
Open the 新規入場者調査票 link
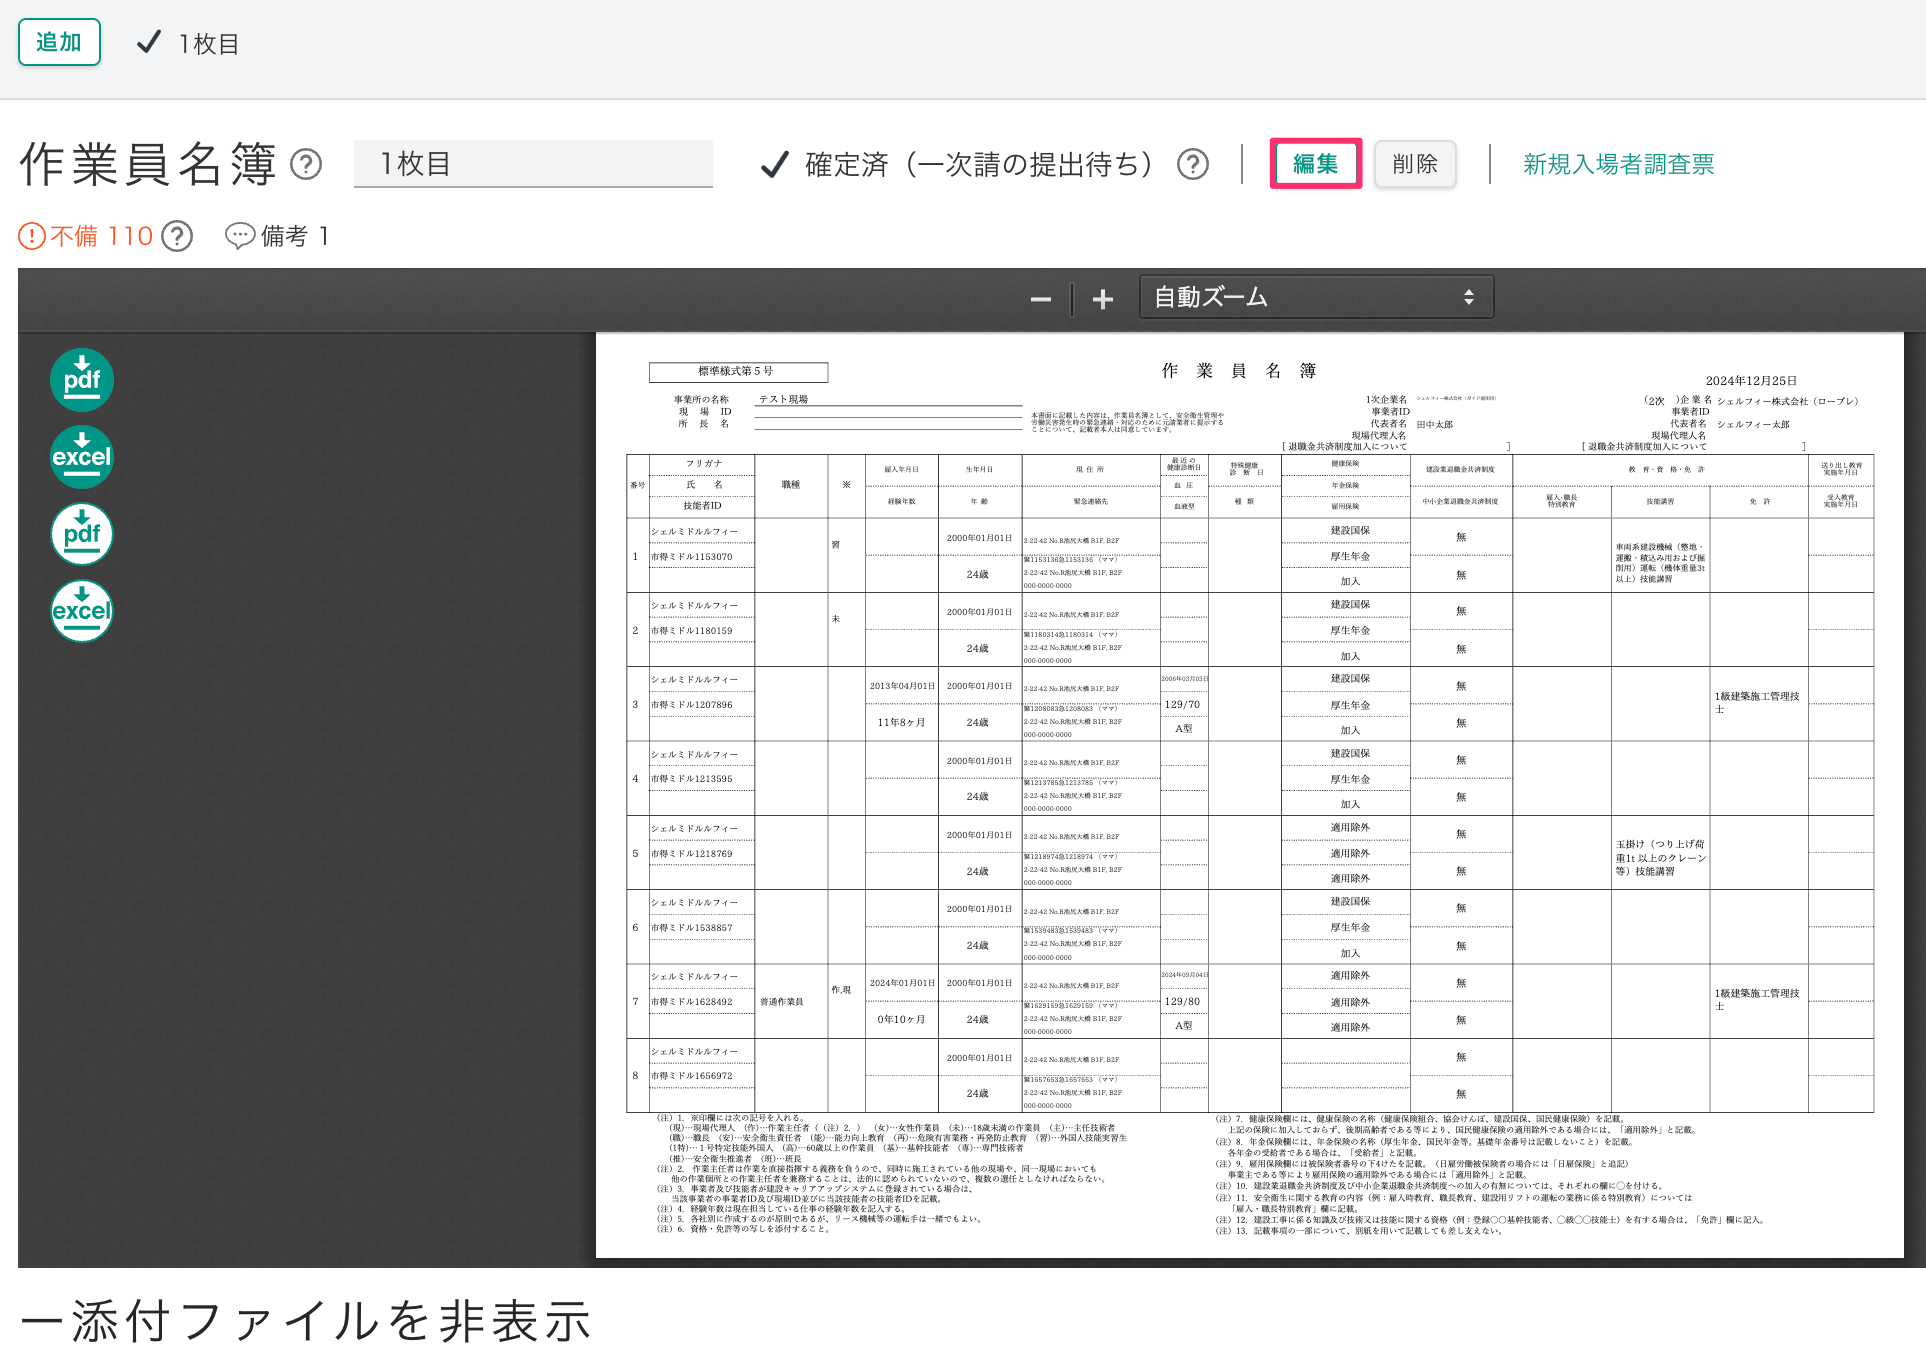click(x=1618, y=164)
